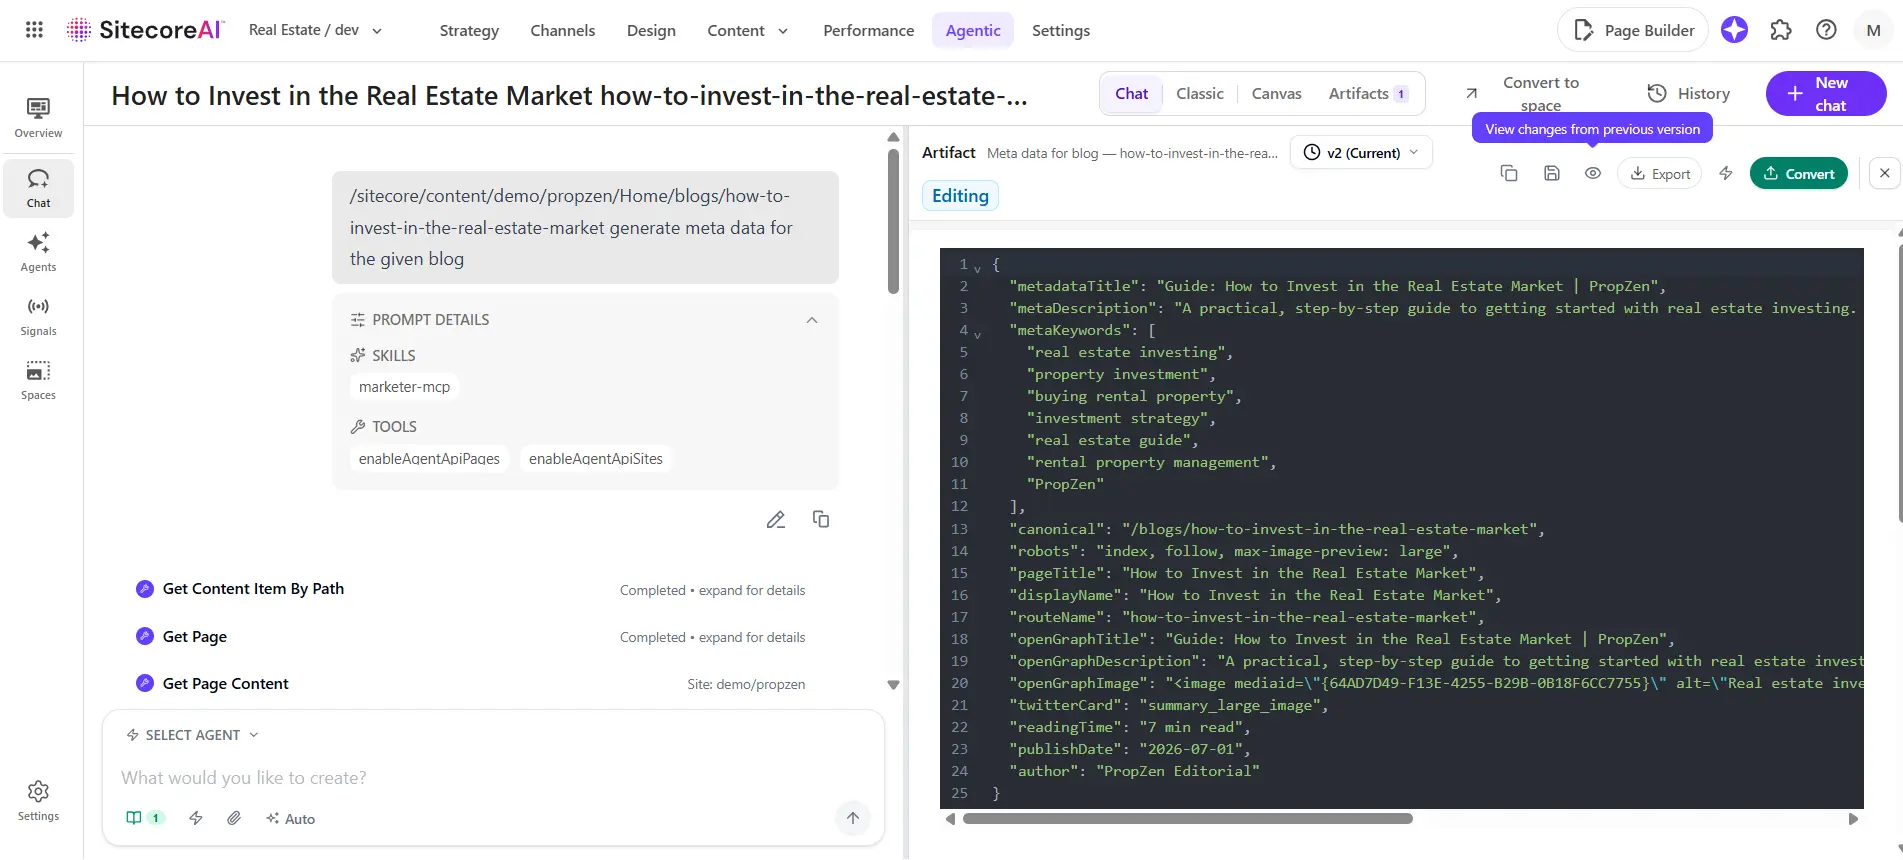Select Chat in the left sidebar

(x=38, y=188)
